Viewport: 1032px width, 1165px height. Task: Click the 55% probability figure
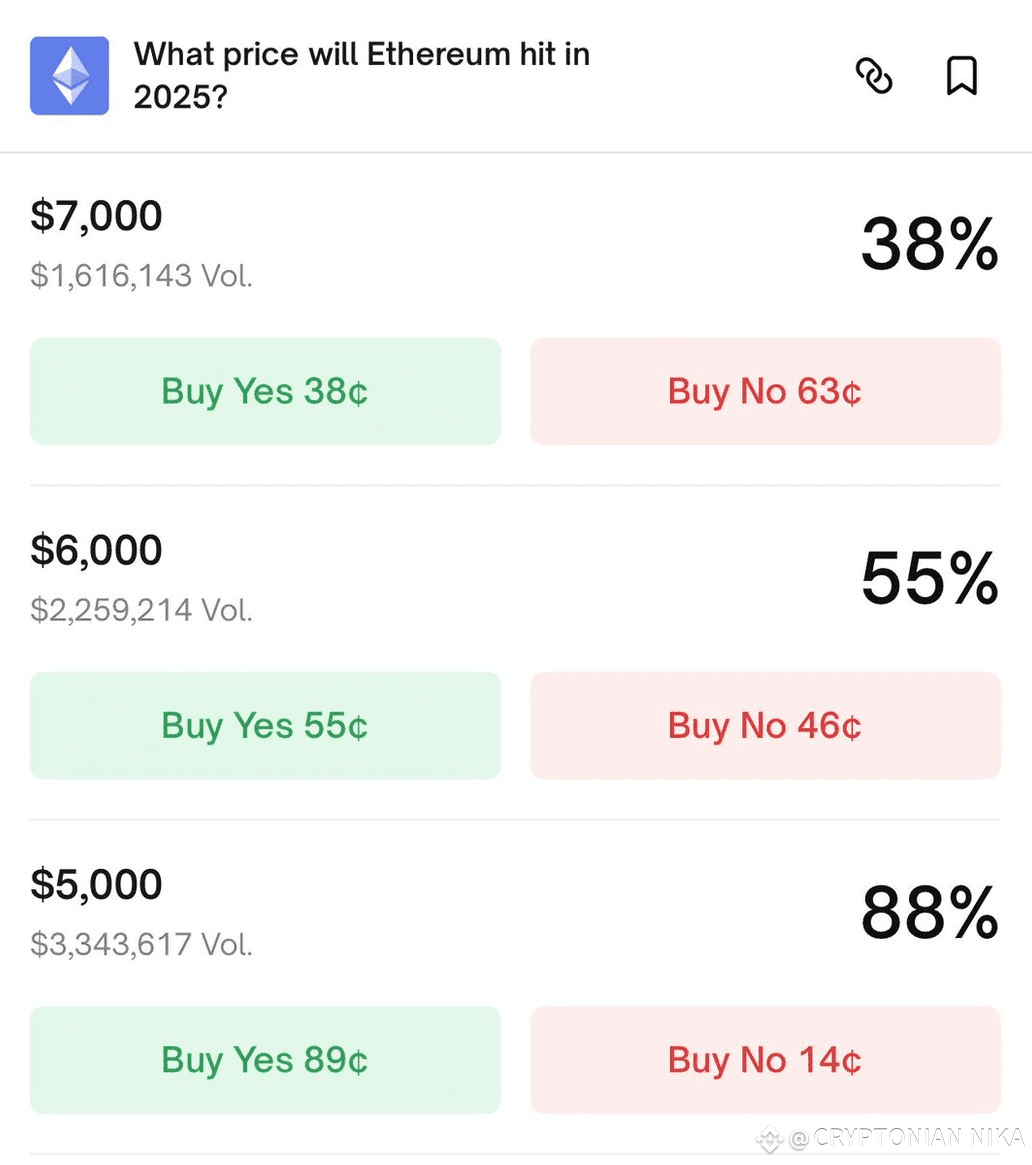(x=929, y=578)
